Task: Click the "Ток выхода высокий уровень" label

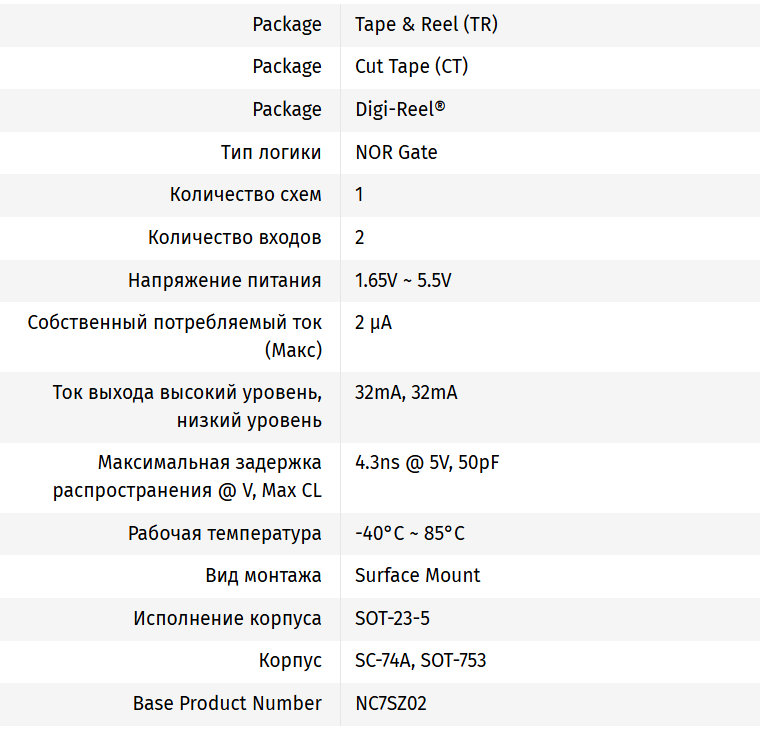Action: [187, 393]
